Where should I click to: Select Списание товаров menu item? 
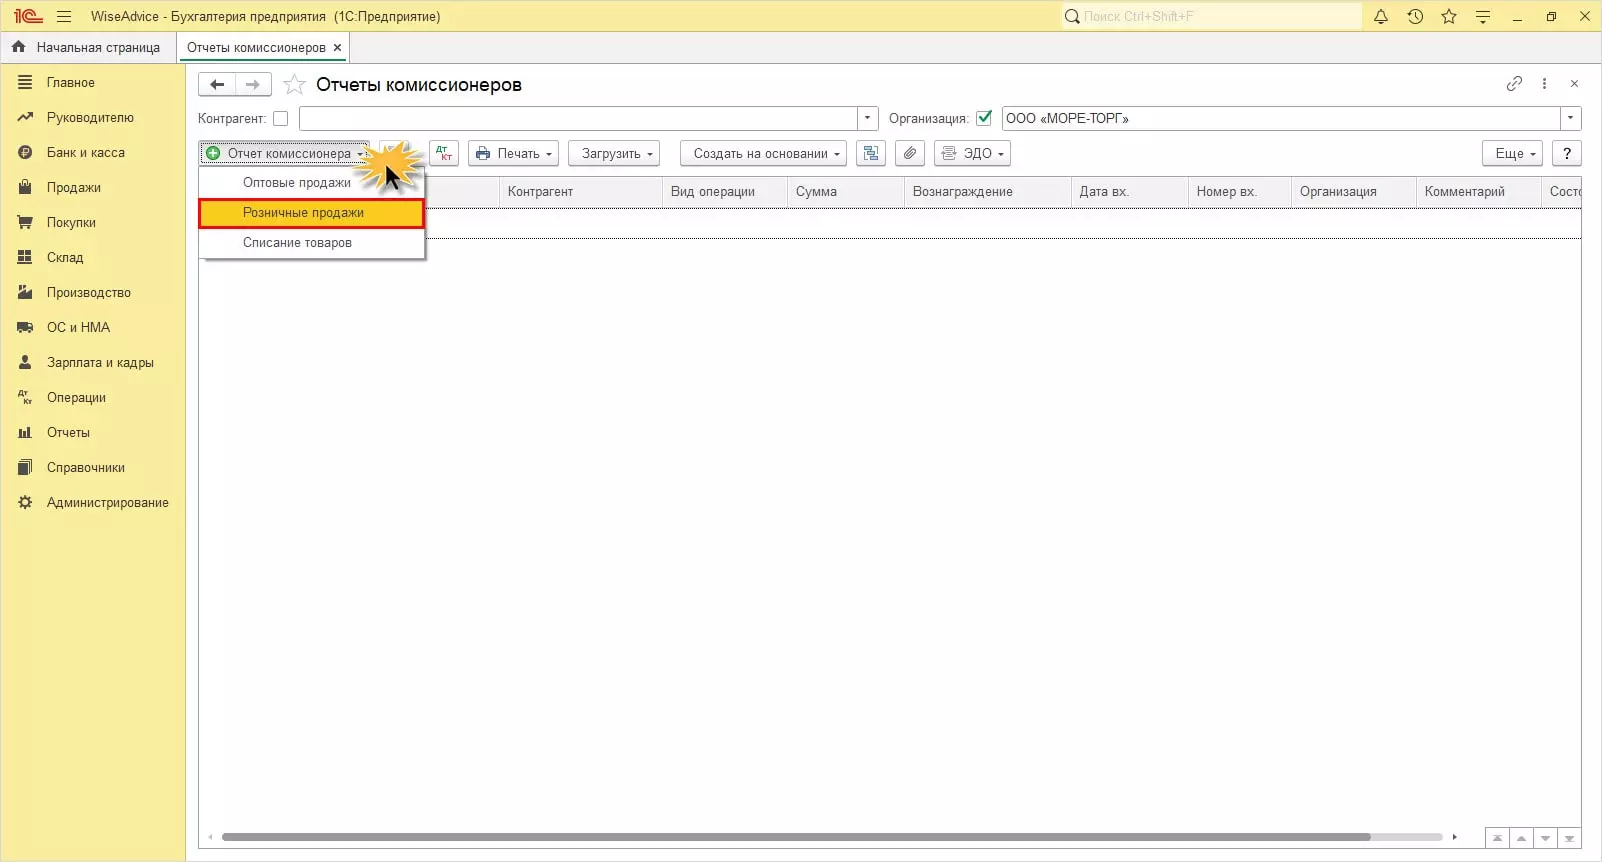[x=312, y=243]
